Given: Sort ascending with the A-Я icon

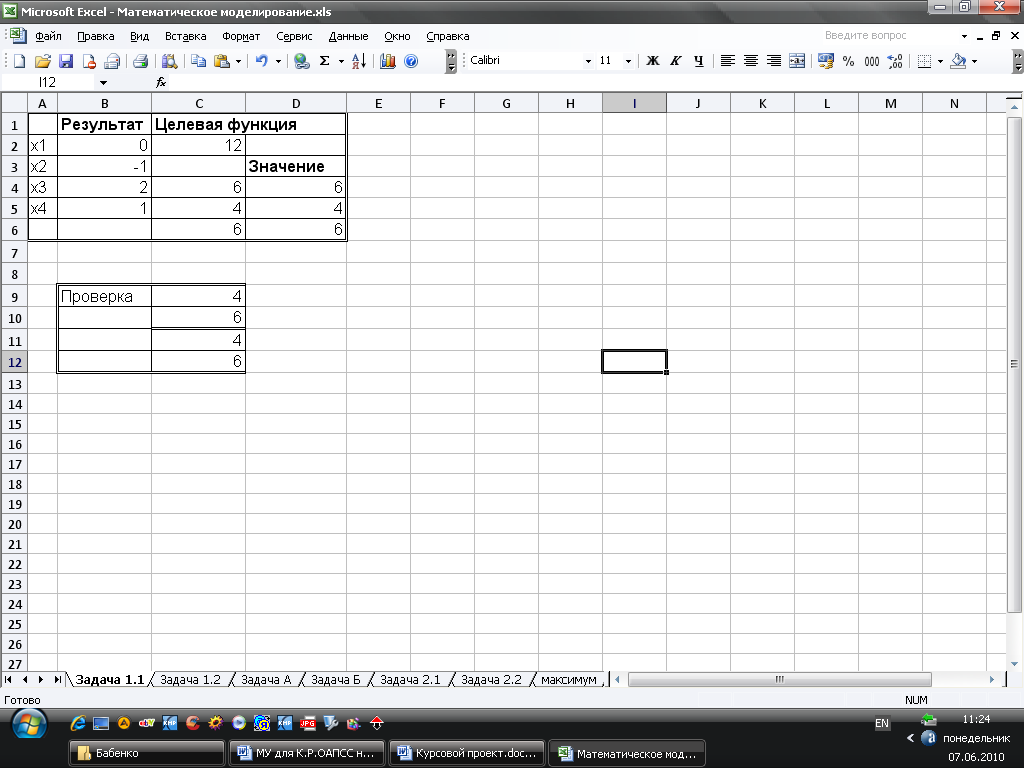Looking at the screenshot, I should 359,61.
